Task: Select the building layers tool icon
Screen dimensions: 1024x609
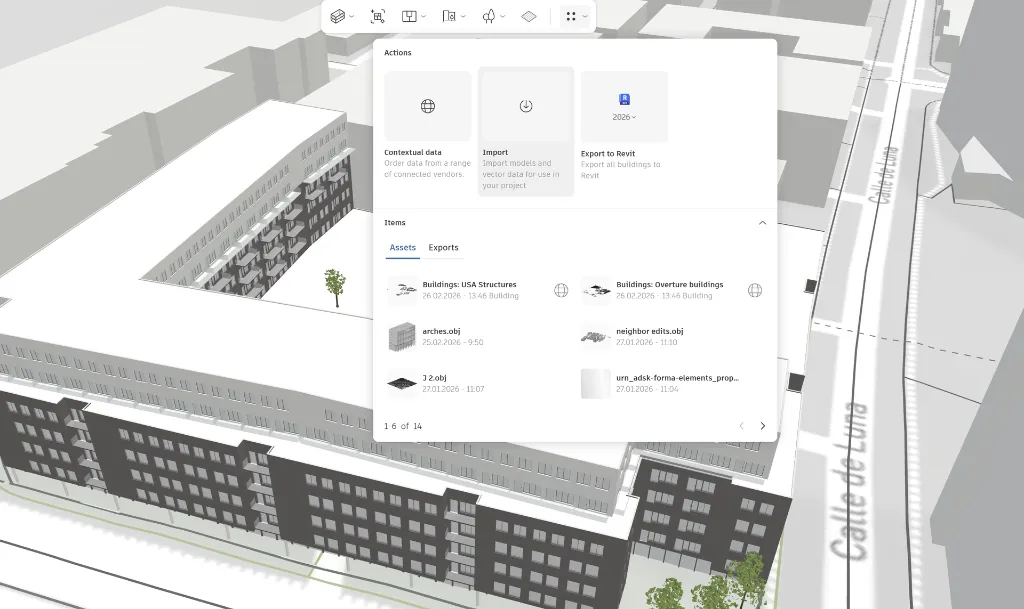Action: [337, 16]
